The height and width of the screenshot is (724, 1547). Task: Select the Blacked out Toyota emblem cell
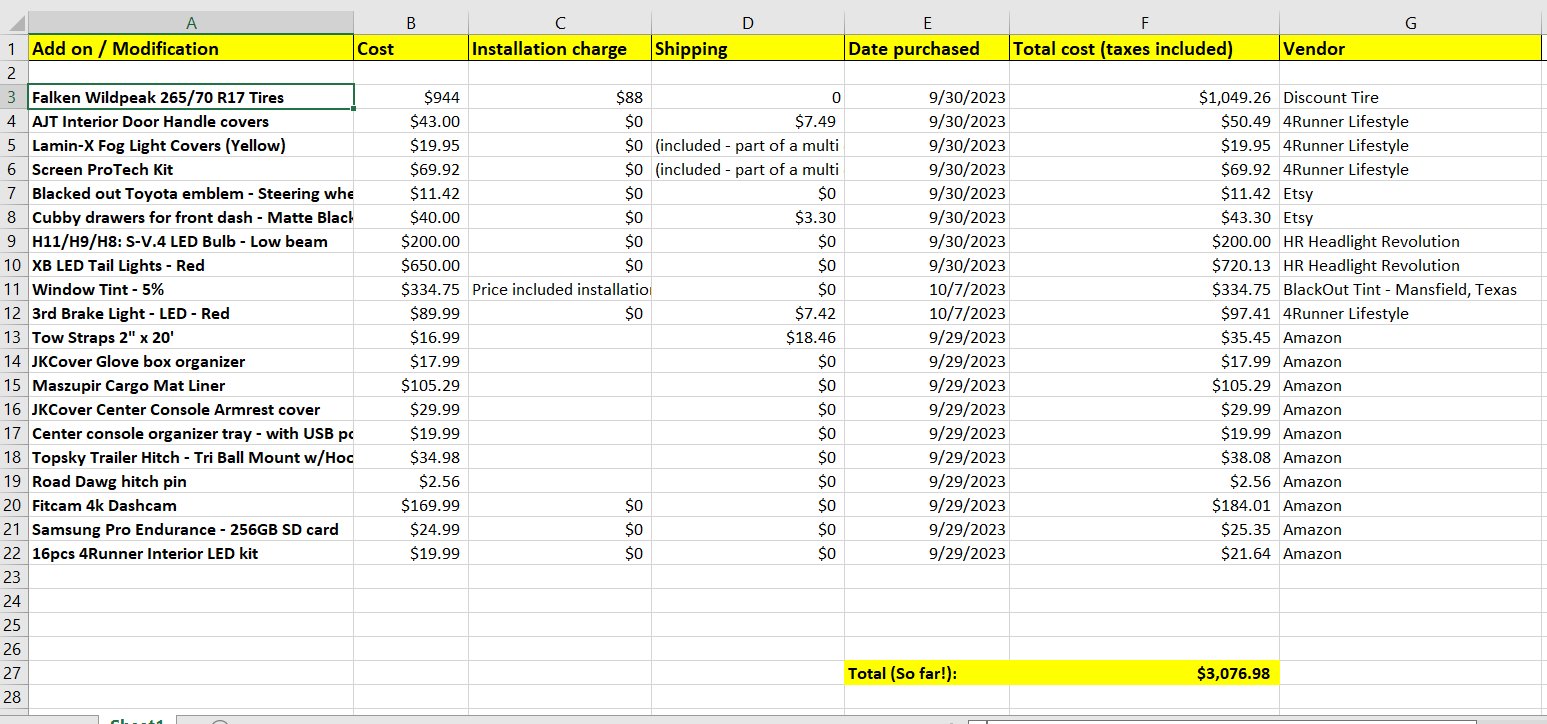[x=191, y=193]
